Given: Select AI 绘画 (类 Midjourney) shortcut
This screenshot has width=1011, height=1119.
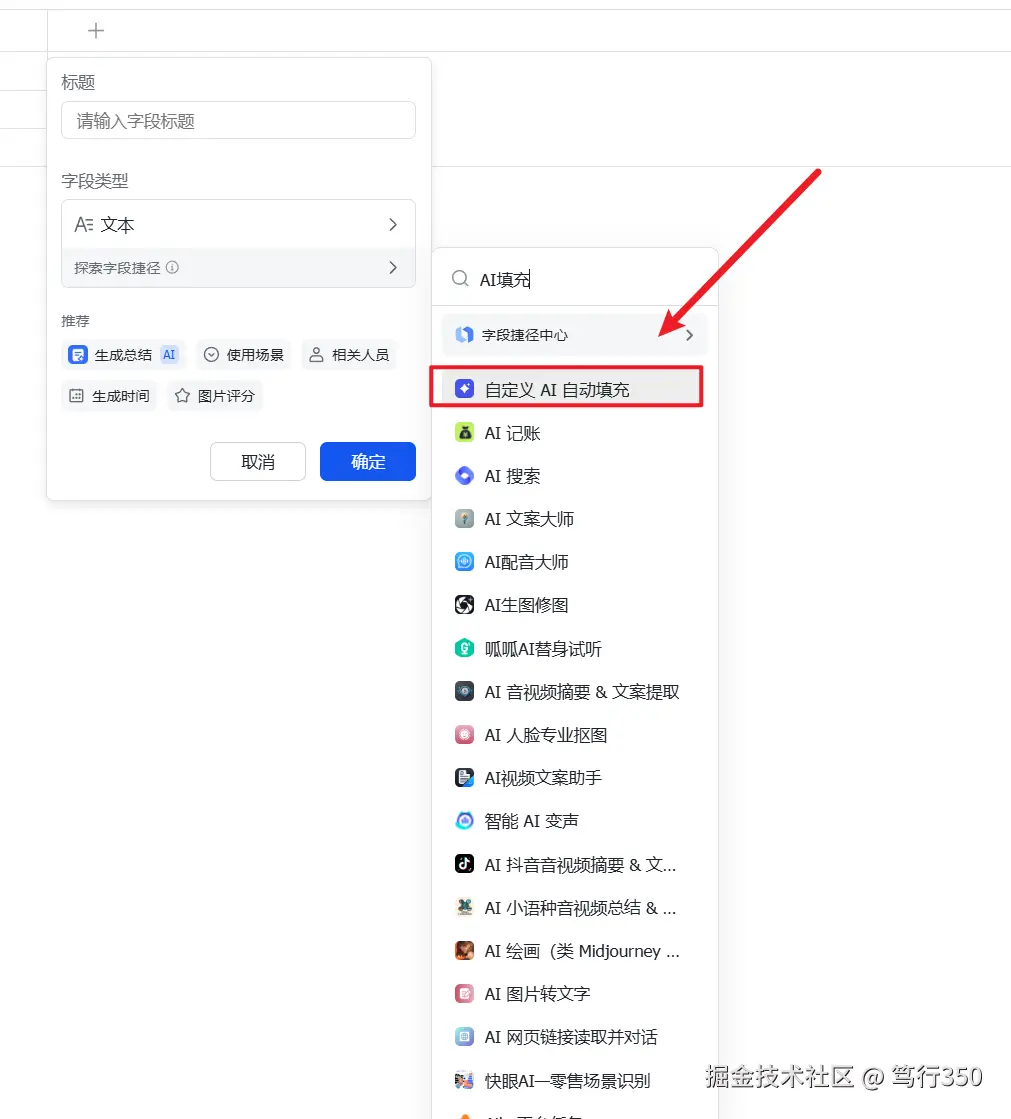Looking at the screenshot, I should tap(574, 951).
